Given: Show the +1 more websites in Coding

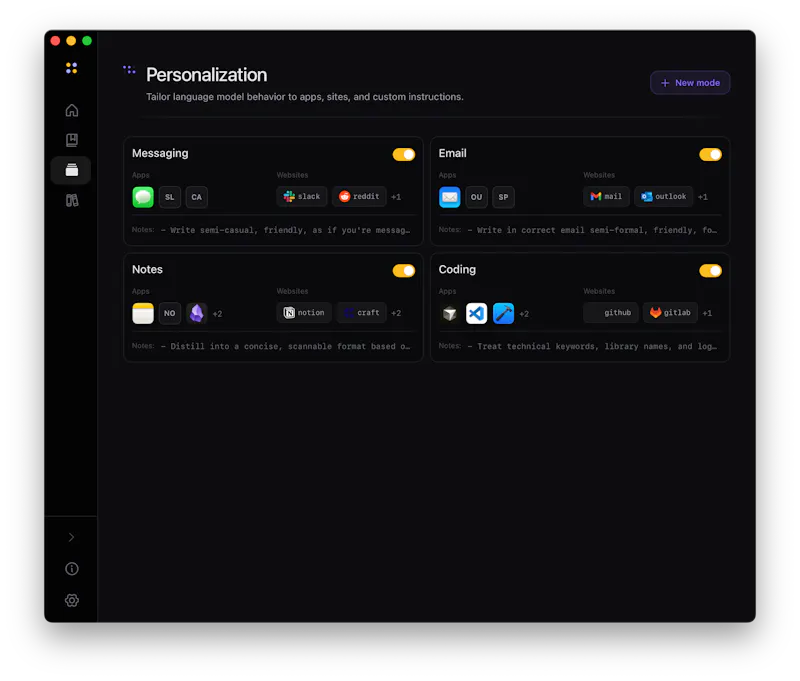Looking at the screenshot, I should pyautogui.click(x=707, y=313).
